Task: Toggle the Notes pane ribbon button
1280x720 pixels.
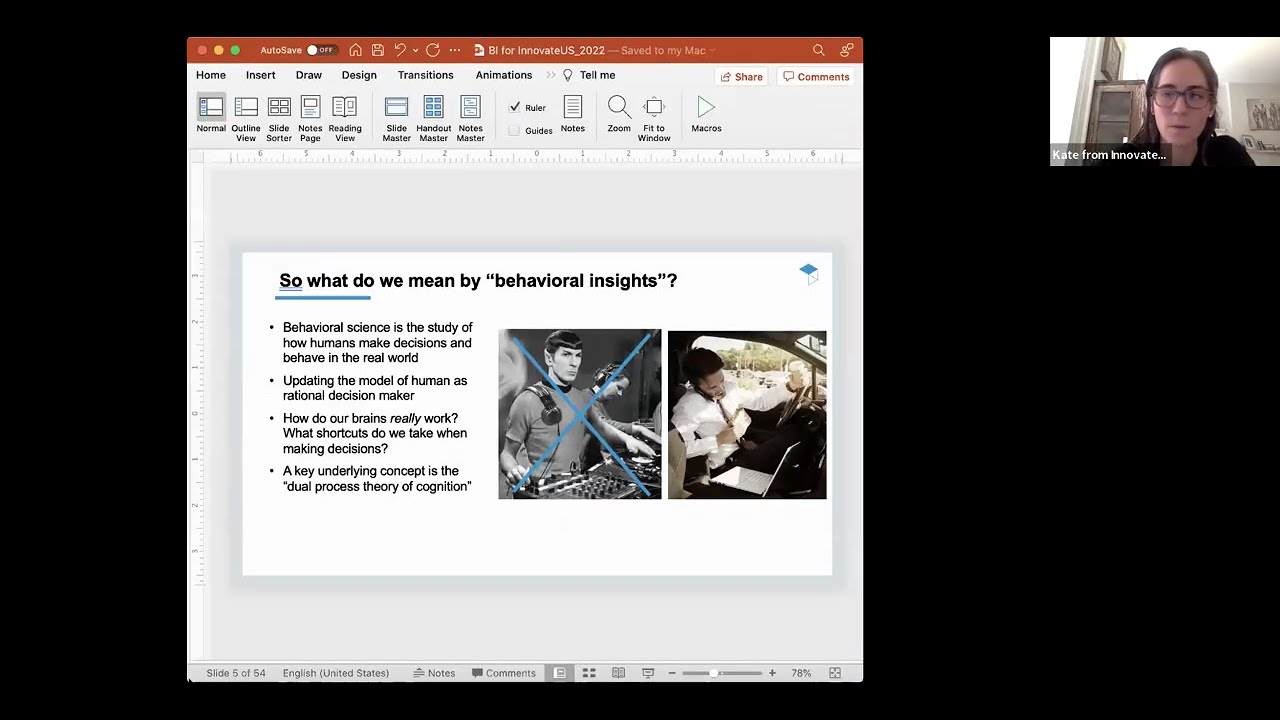Action: (573, 114)
